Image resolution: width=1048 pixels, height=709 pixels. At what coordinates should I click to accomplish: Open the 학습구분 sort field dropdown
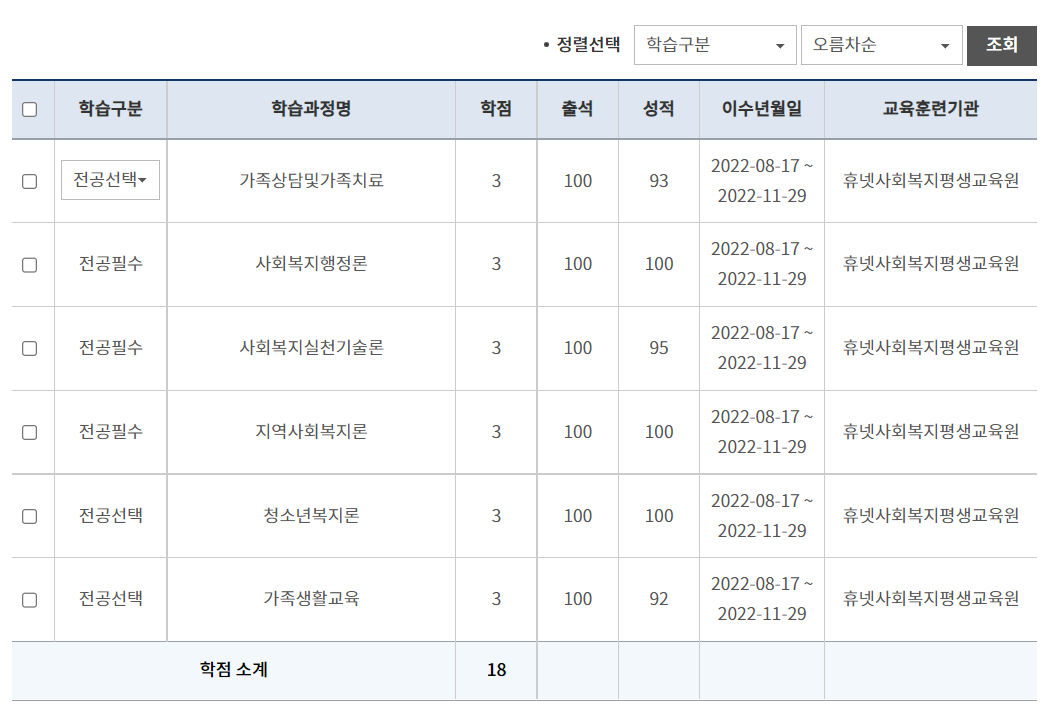[714, 45]
